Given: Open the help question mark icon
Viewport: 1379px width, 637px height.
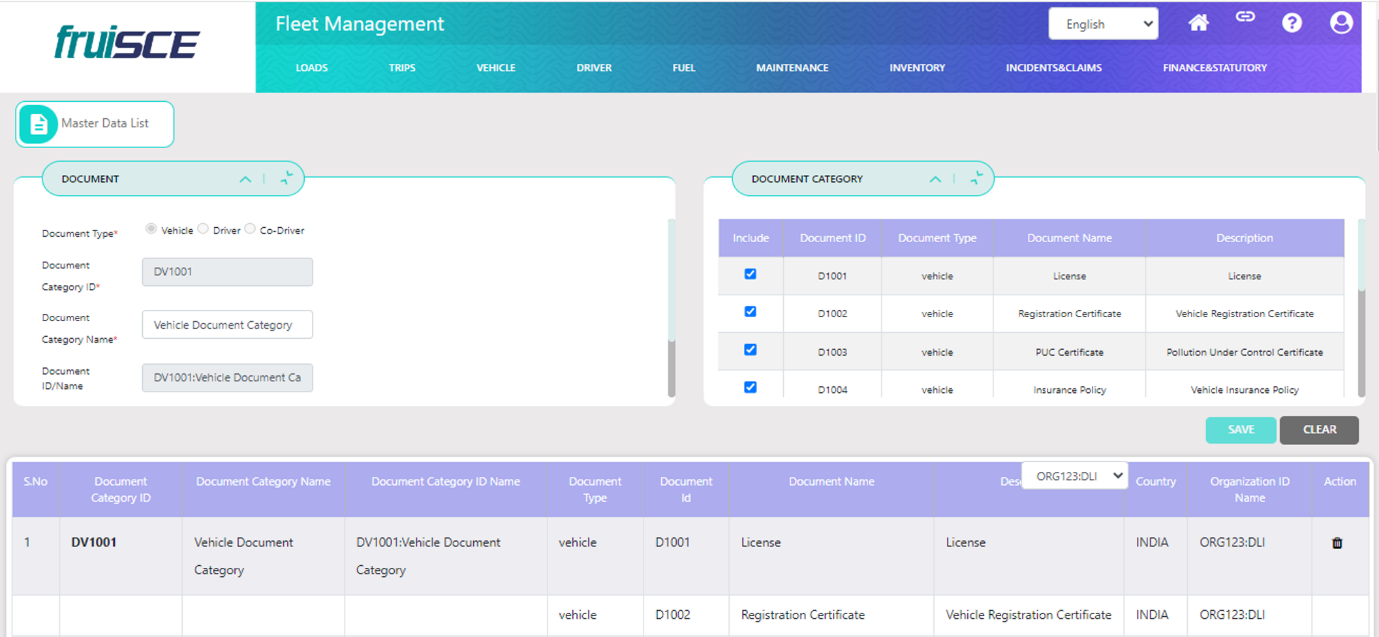Looking at the screenshot, I should click(1292, 23).
